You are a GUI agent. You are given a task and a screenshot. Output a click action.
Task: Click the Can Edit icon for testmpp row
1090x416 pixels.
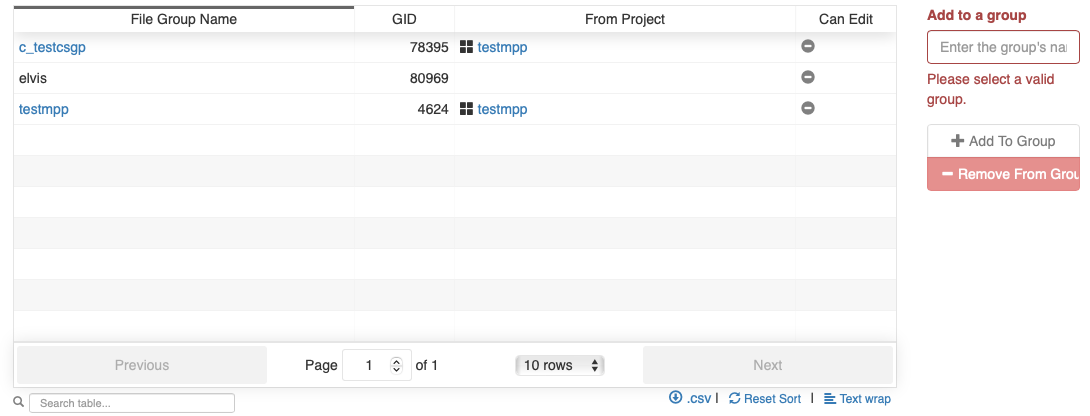tap(808, 108)
